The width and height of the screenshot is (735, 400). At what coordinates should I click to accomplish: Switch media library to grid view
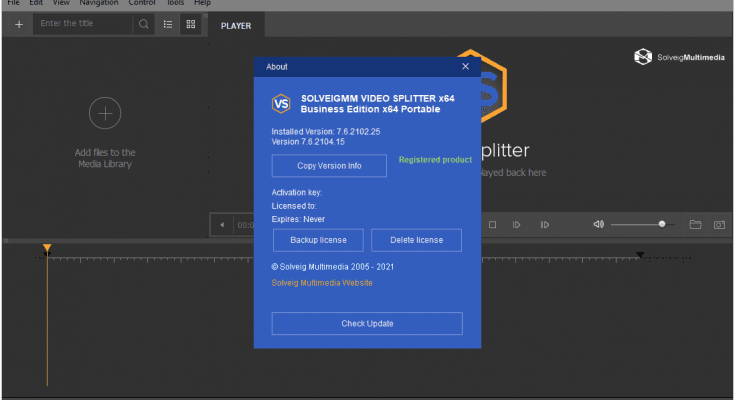(x=191, y=24)
